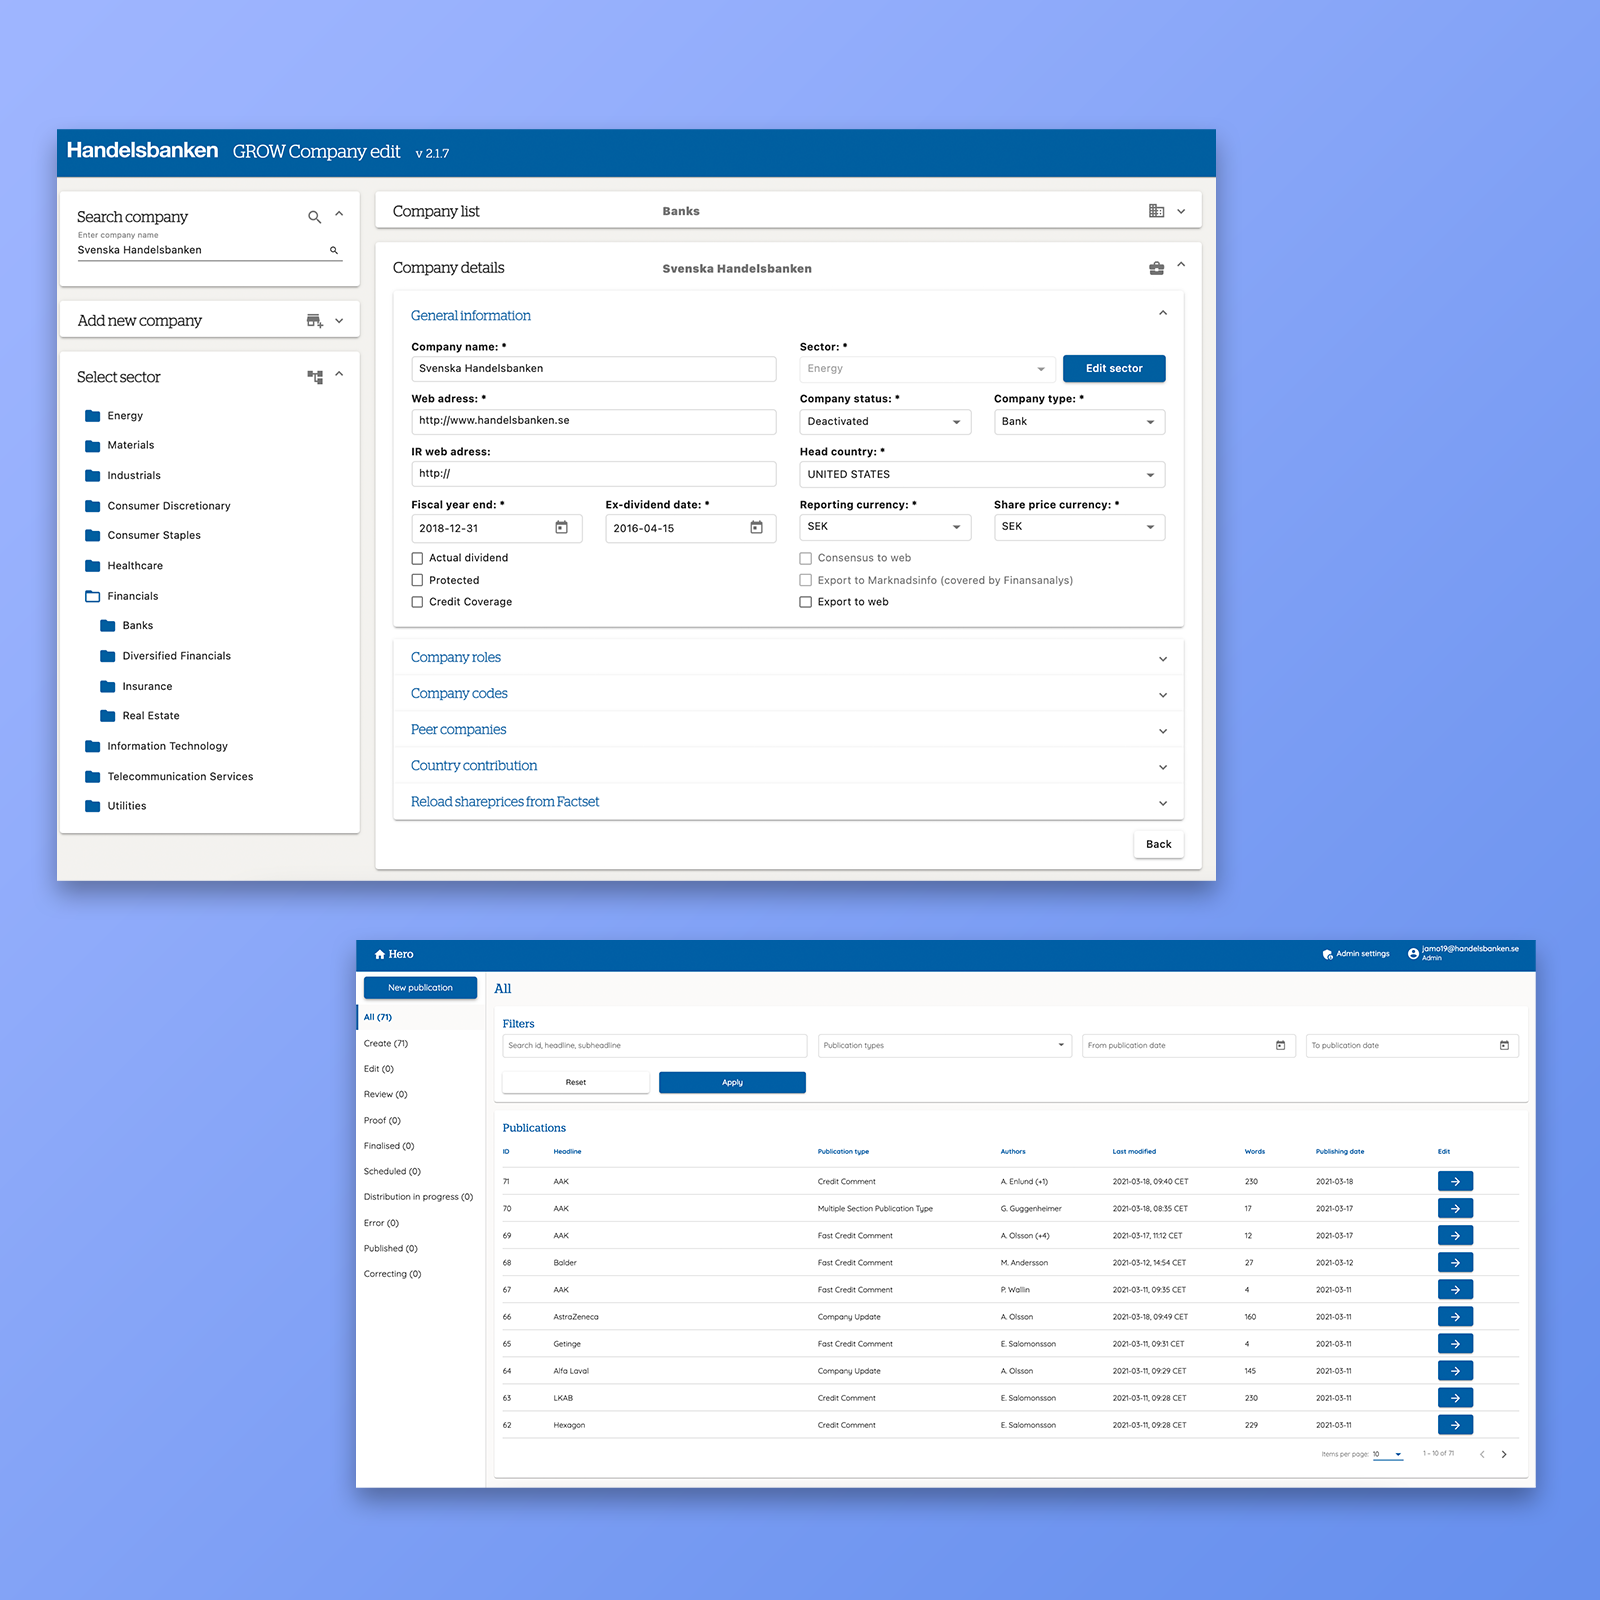Click the Search id, headline field
Image resolution: width=1600 pixels, height=1600 pixels.
[x=655, y=1046]
